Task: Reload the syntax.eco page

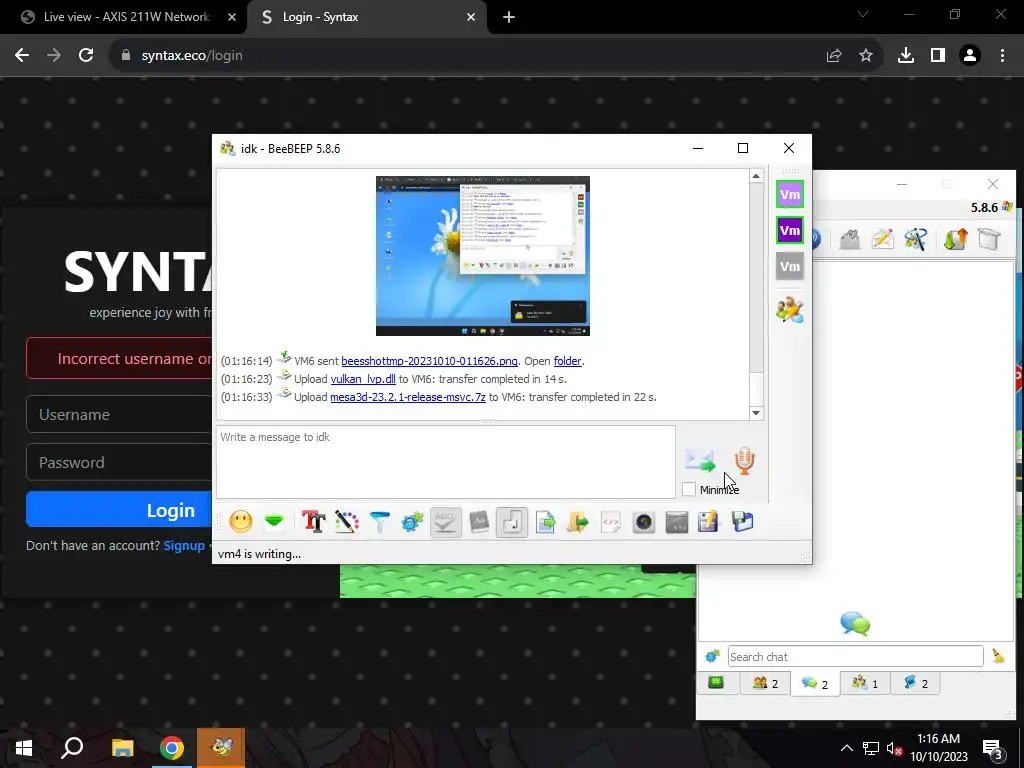Action: [86, 56]
